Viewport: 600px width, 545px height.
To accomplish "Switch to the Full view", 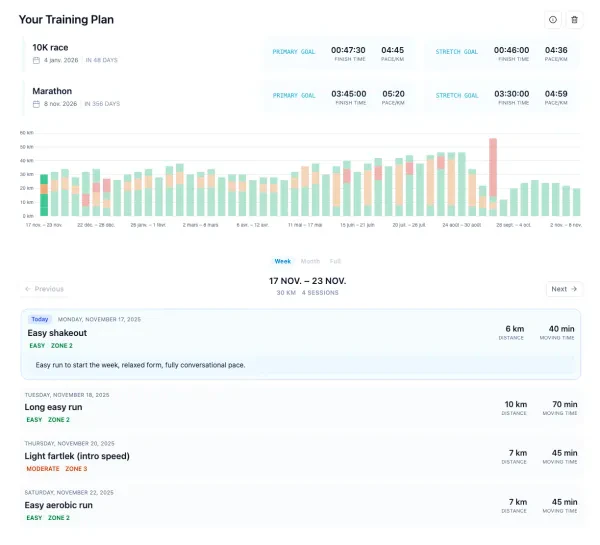I will pyautogui.click(x=333, y=261).
